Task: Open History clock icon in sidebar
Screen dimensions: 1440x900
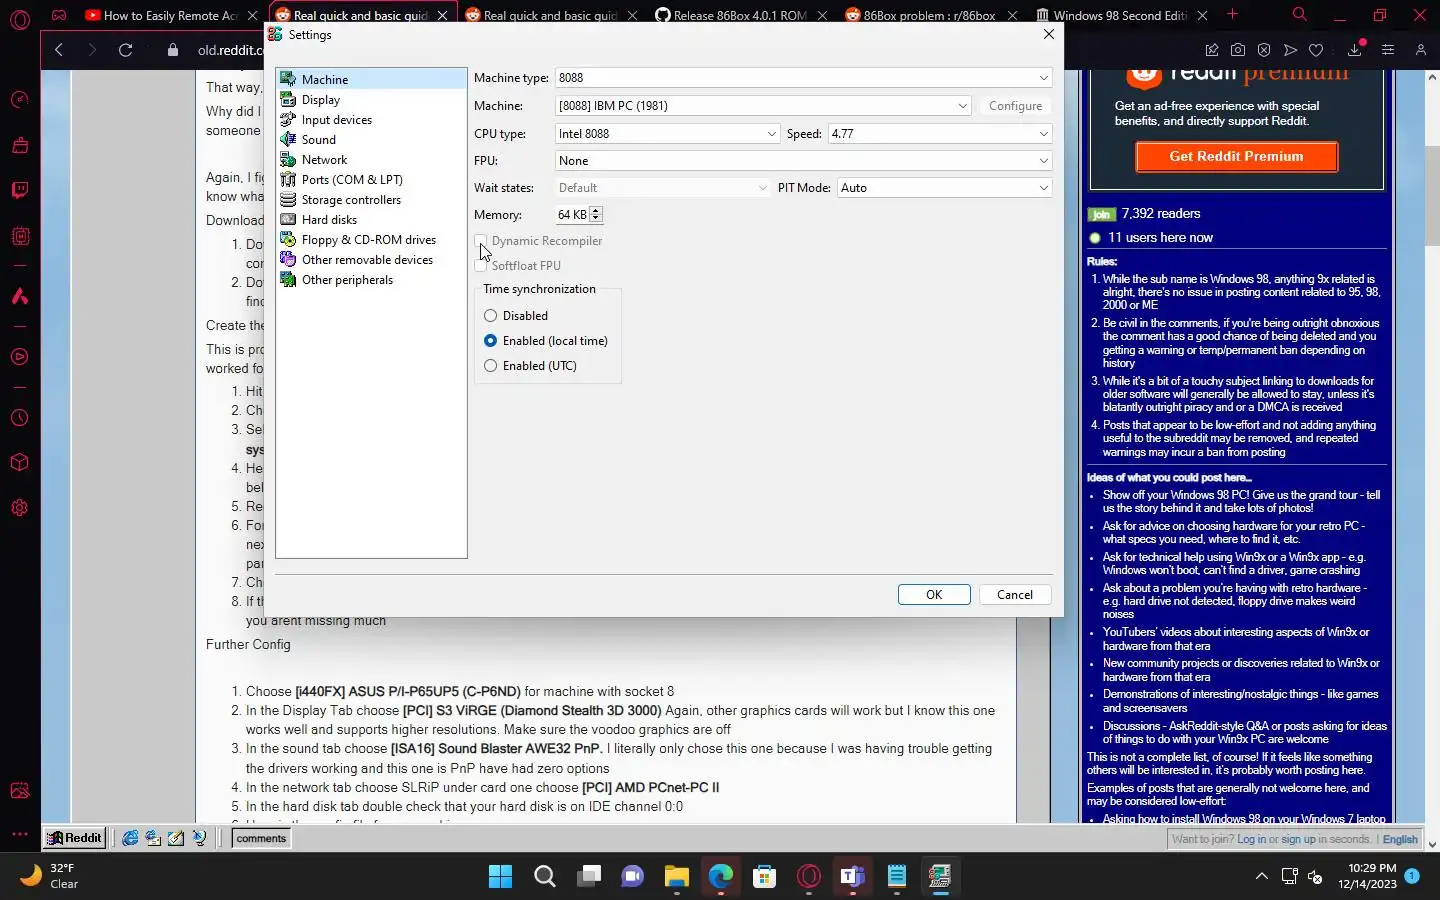Action: pos(20,418)
